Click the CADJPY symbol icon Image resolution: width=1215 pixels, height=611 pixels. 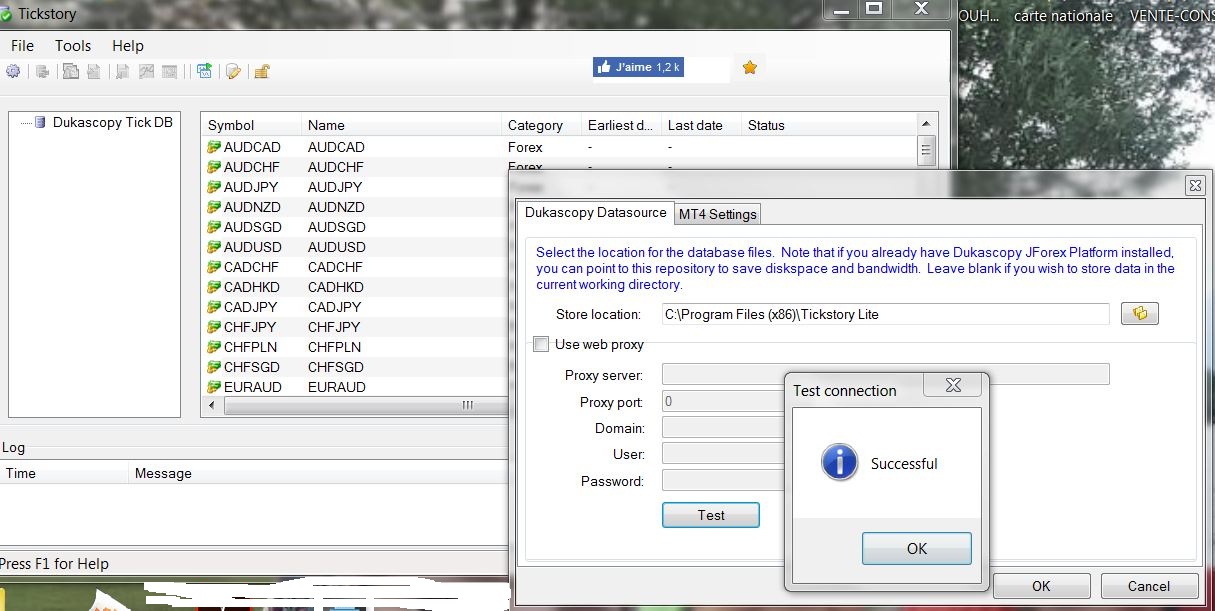coord(214,307)
